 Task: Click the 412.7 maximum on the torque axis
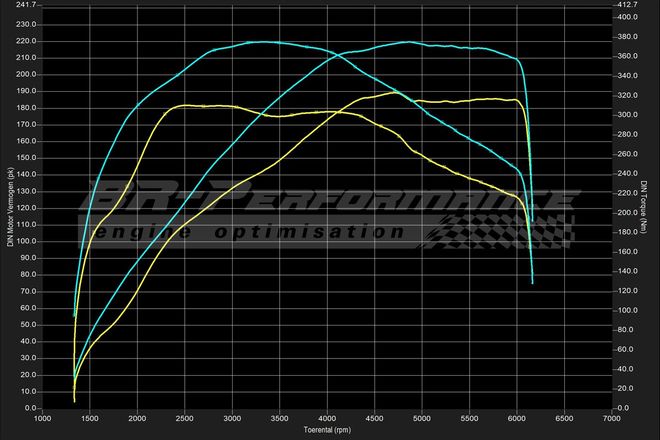pyautogui.click(x=628, y=5)
